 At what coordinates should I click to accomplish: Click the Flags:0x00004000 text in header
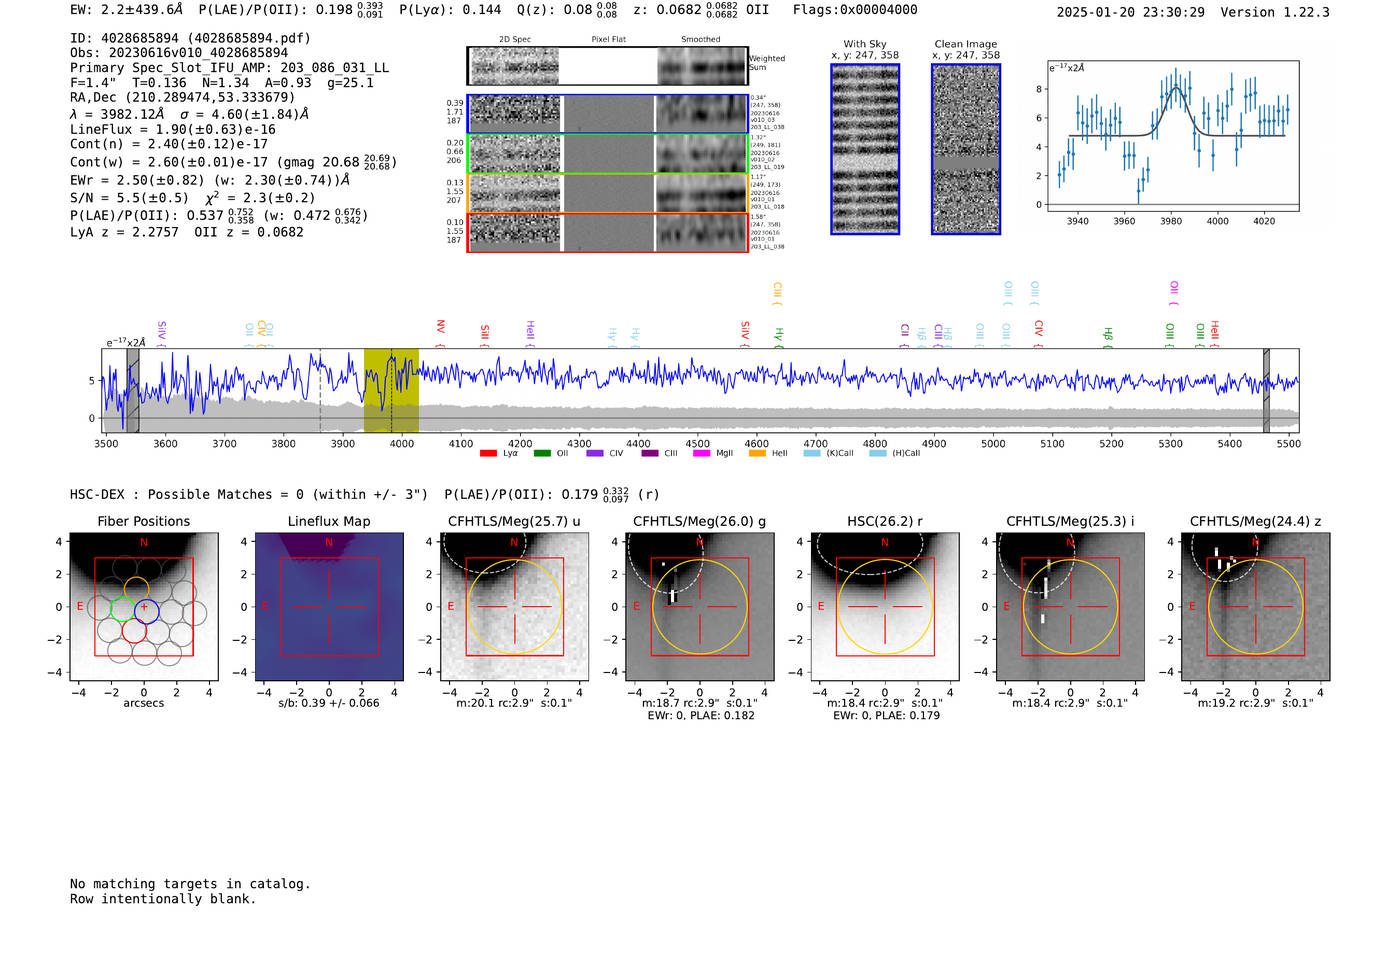855,10
